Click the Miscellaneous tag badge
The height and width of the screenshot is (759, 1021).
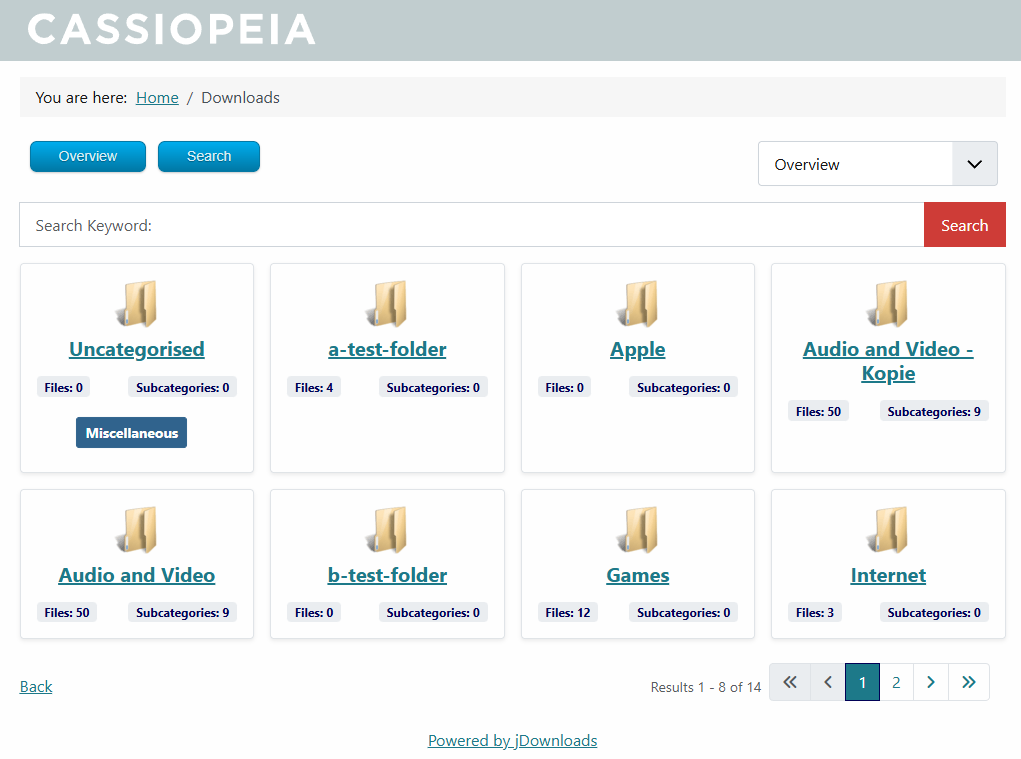pyautogui.click(x=131, y=433)
